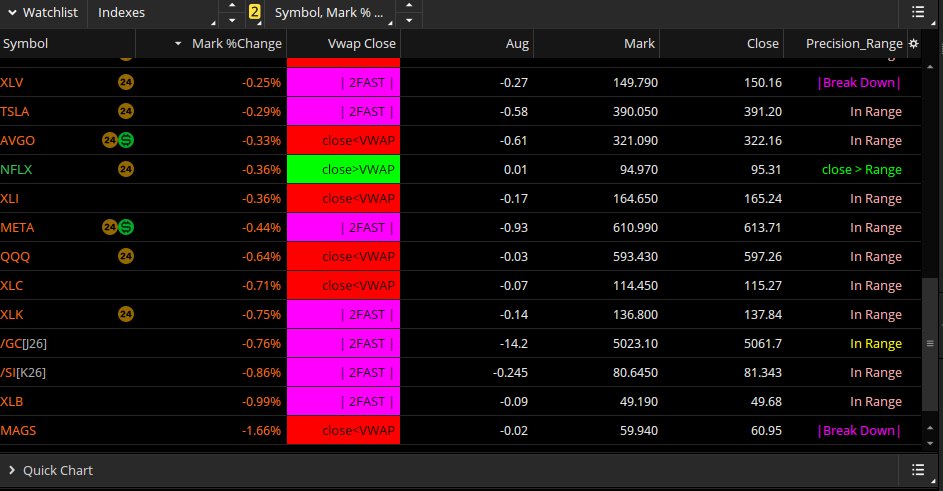Click Mark value 390.050 for TSLA
Image resolution: width=943 pixels, height=491 pixels.
(x=635, y=111)
